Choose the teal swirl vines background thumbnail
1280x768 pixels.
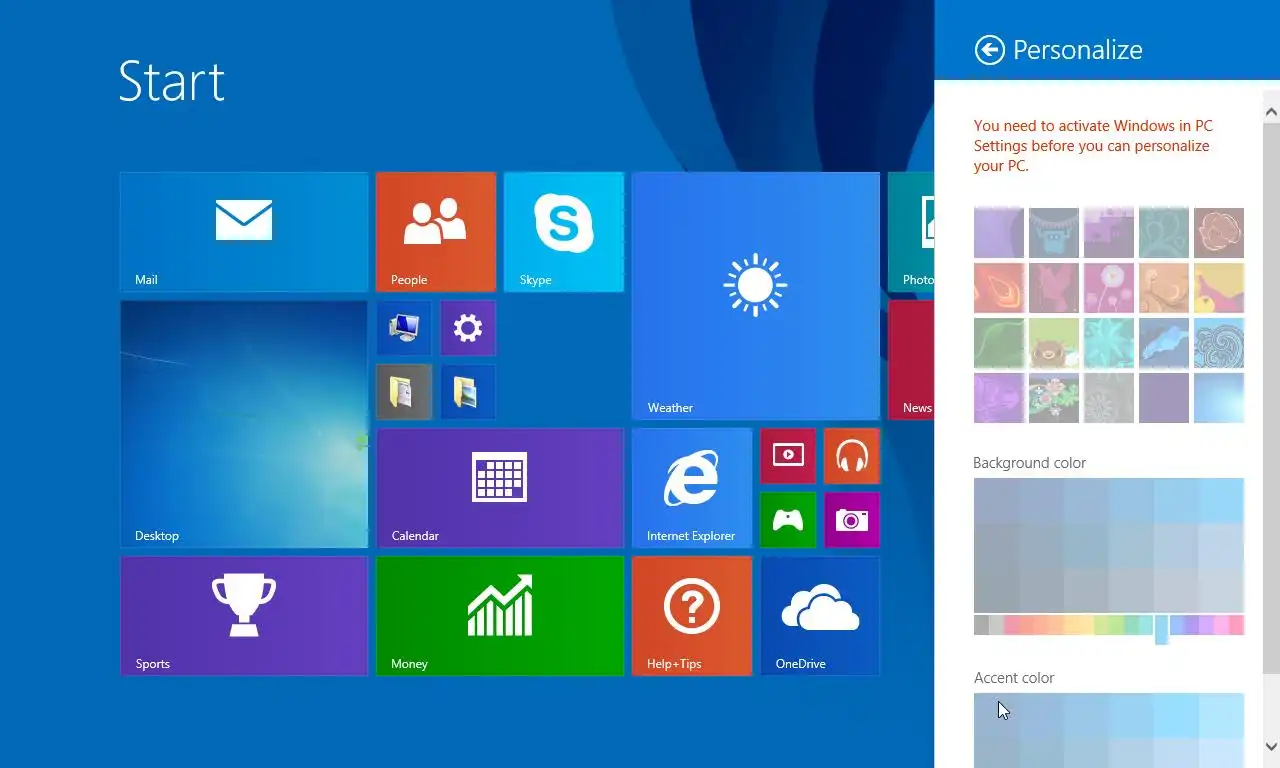tap(1164, 233)
